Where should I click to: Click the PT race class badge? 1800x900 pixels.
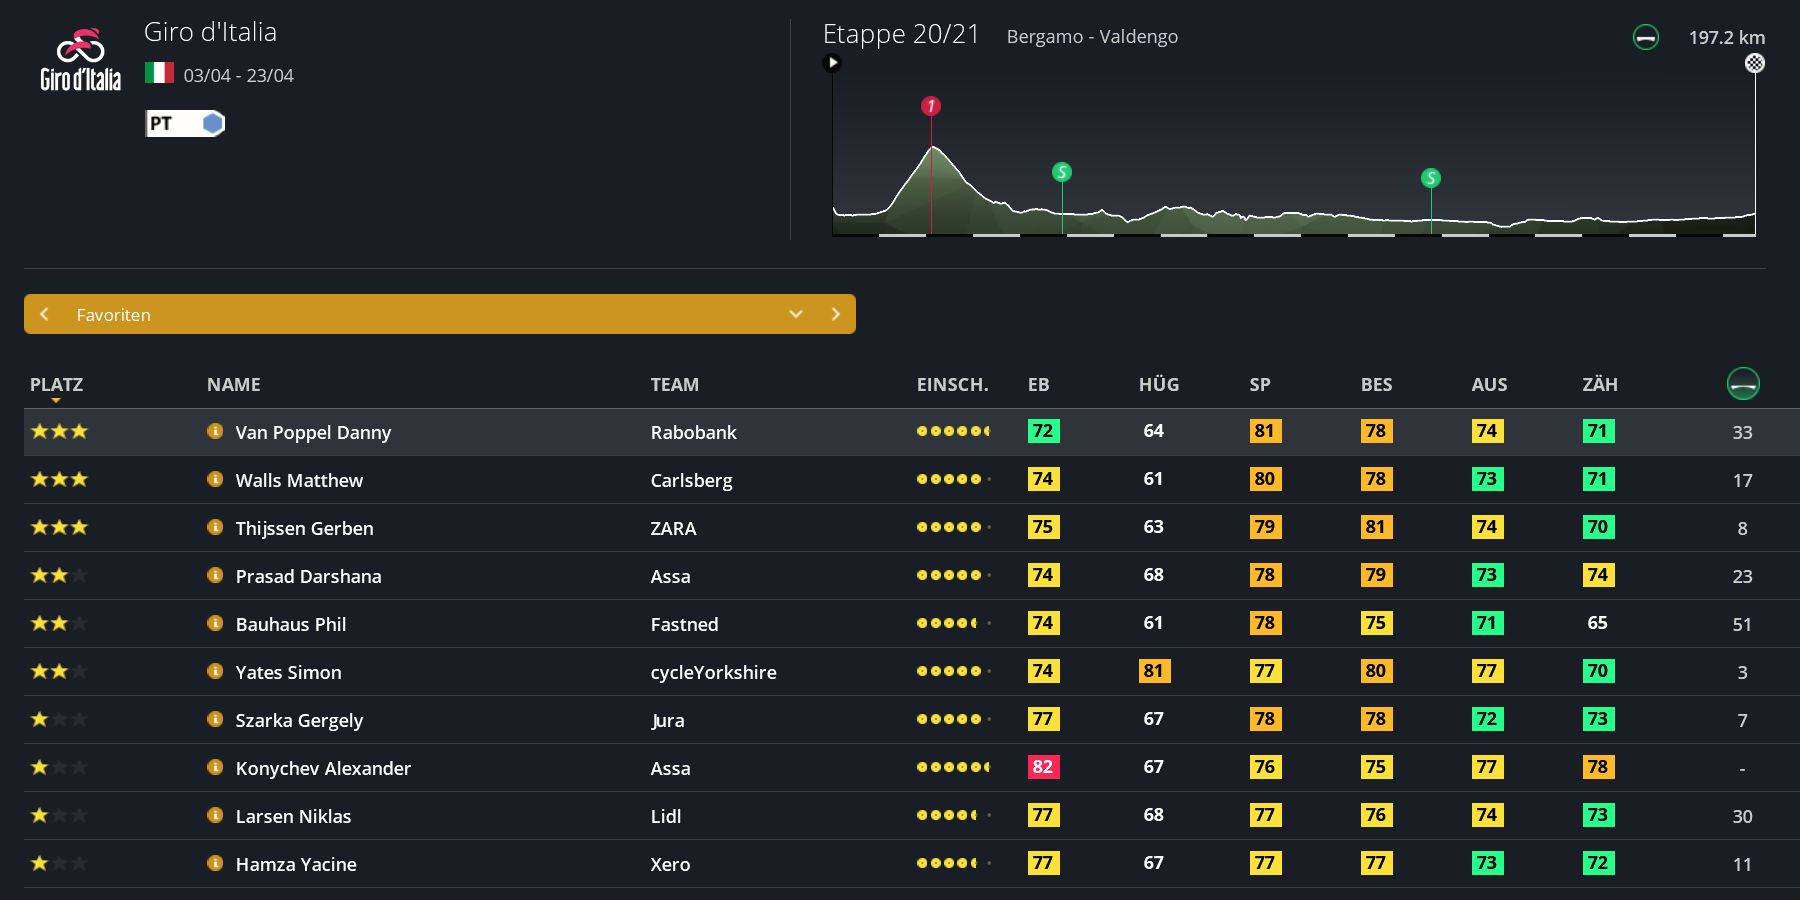tap(185, 123)
